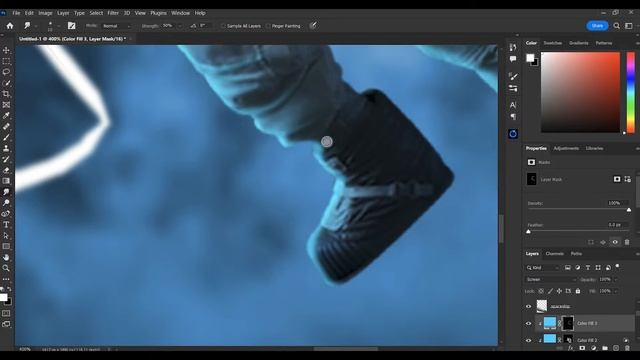Open the layer Opacity dropdown arrow
Image resolution: width=640 pixels, height=360 pixels.
(x=616, y=280)
